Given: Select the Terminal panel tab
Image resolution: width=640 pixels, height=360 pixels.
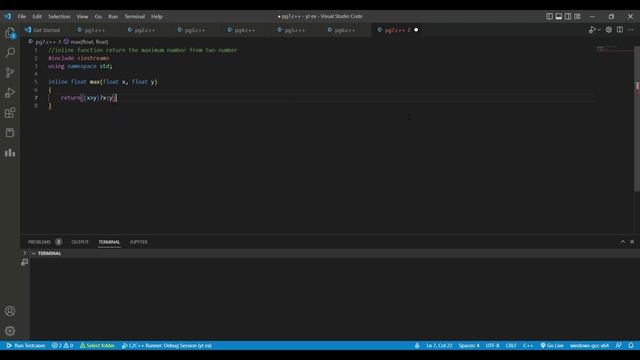Looking at the screenshot, I should pyautogui.click(x=109, y=242).
